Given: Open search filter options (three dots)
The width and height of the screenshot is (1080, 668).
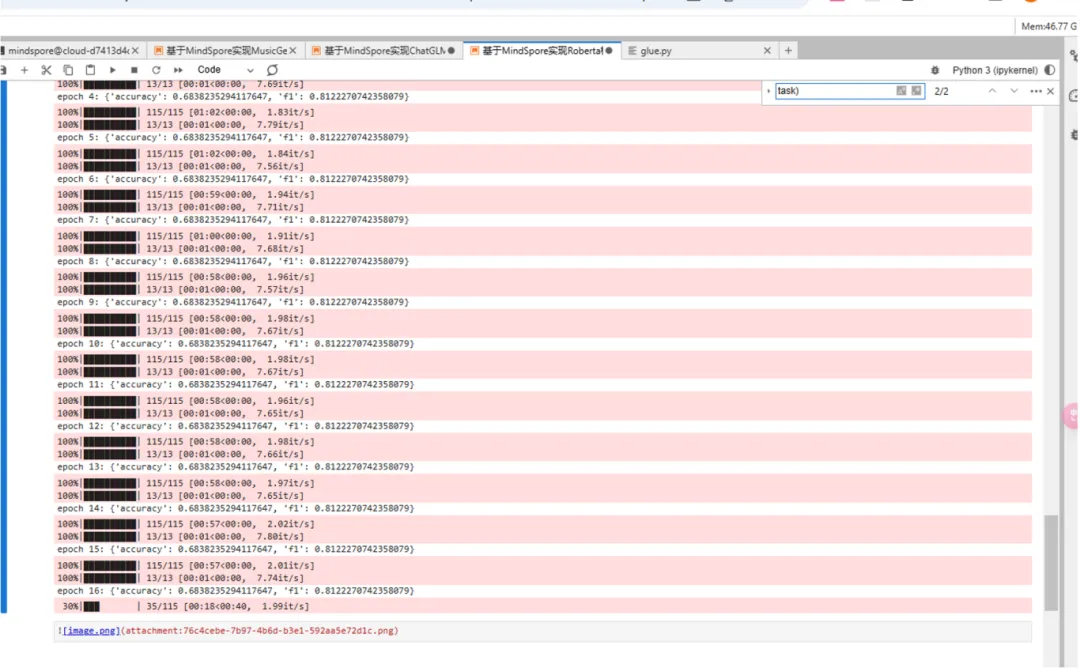Looking at the screenshot, I should (x=1036, y=91).
